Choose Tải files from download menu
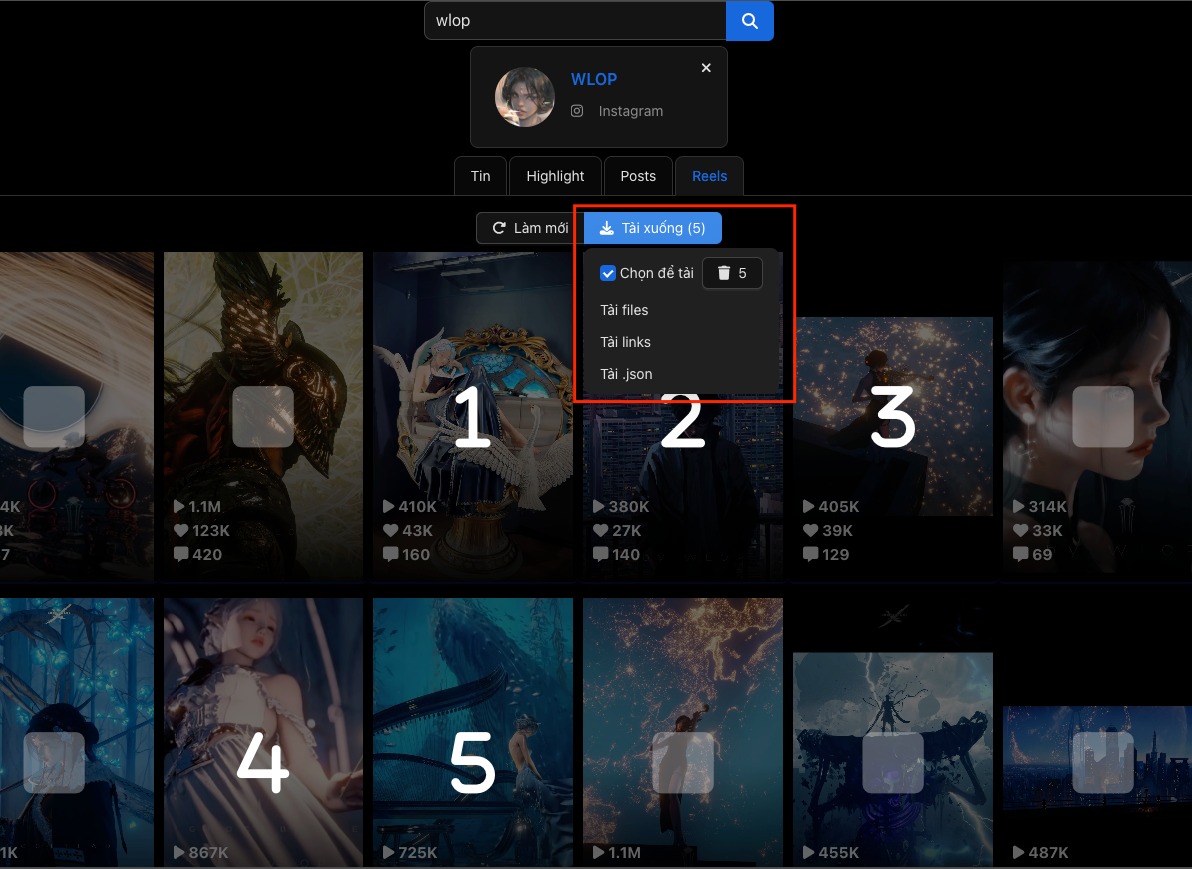1192x869 pixels. tap(624, 310)
